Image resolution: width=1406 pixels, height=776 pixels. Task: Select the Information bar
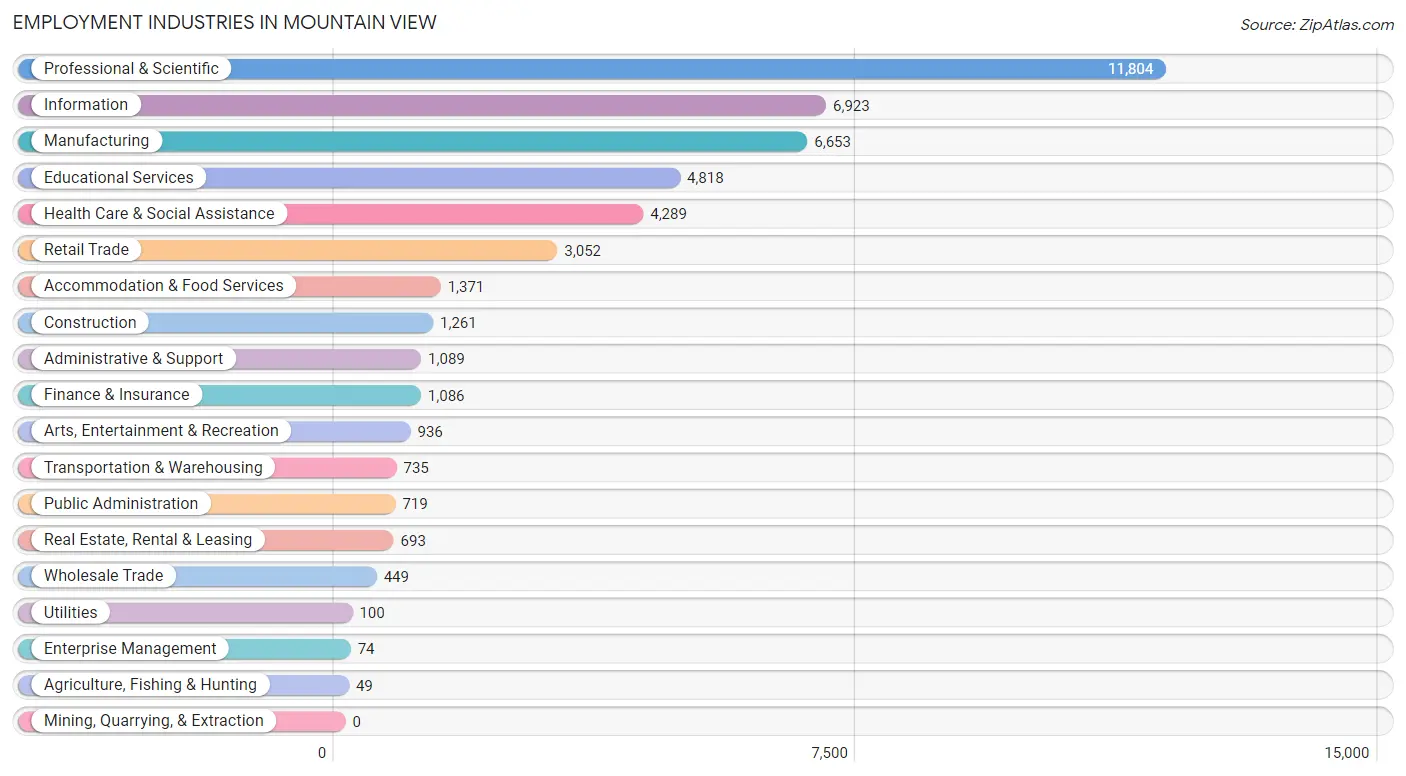(x=422, y=105)
